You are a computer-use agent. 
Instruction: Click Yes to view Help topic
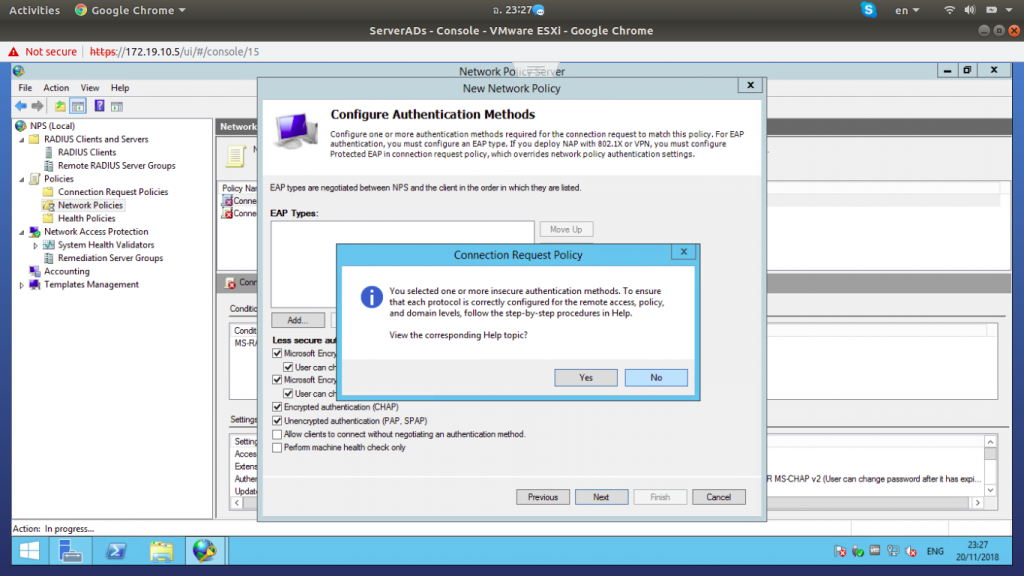[x=586, y=377]
